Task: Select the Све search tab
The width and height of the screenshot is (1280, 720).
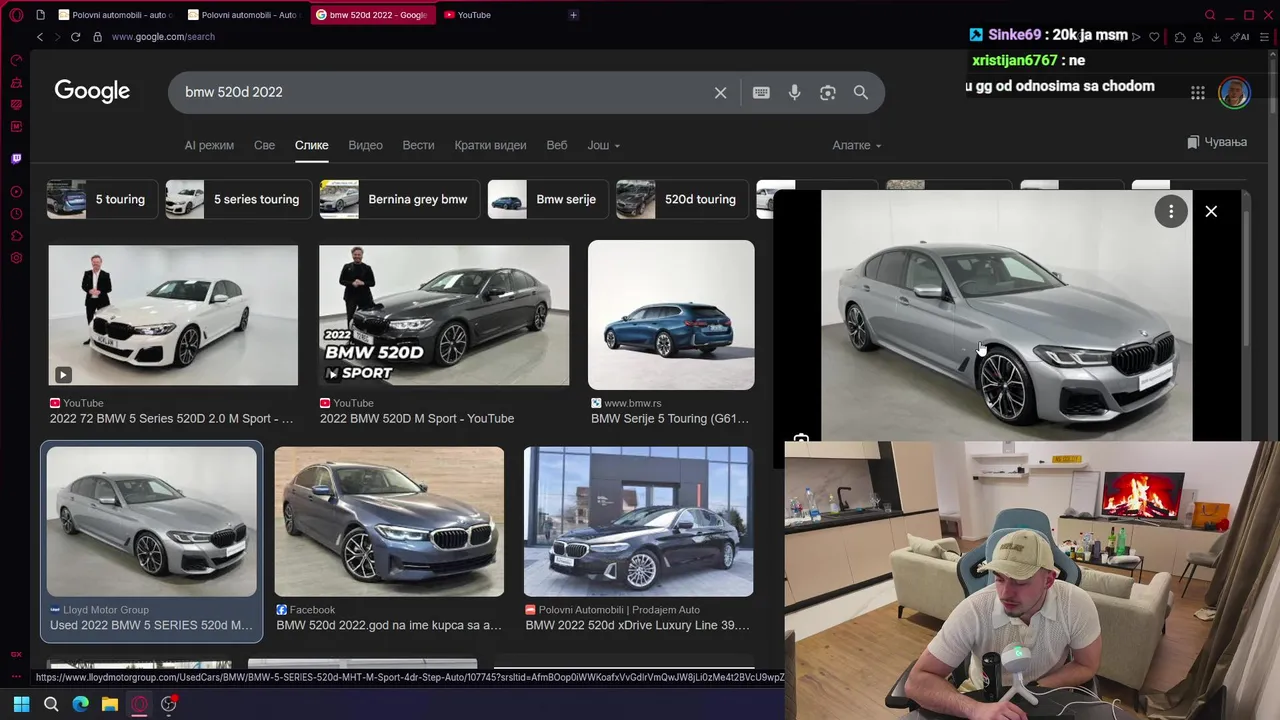Action: [264, 145]
